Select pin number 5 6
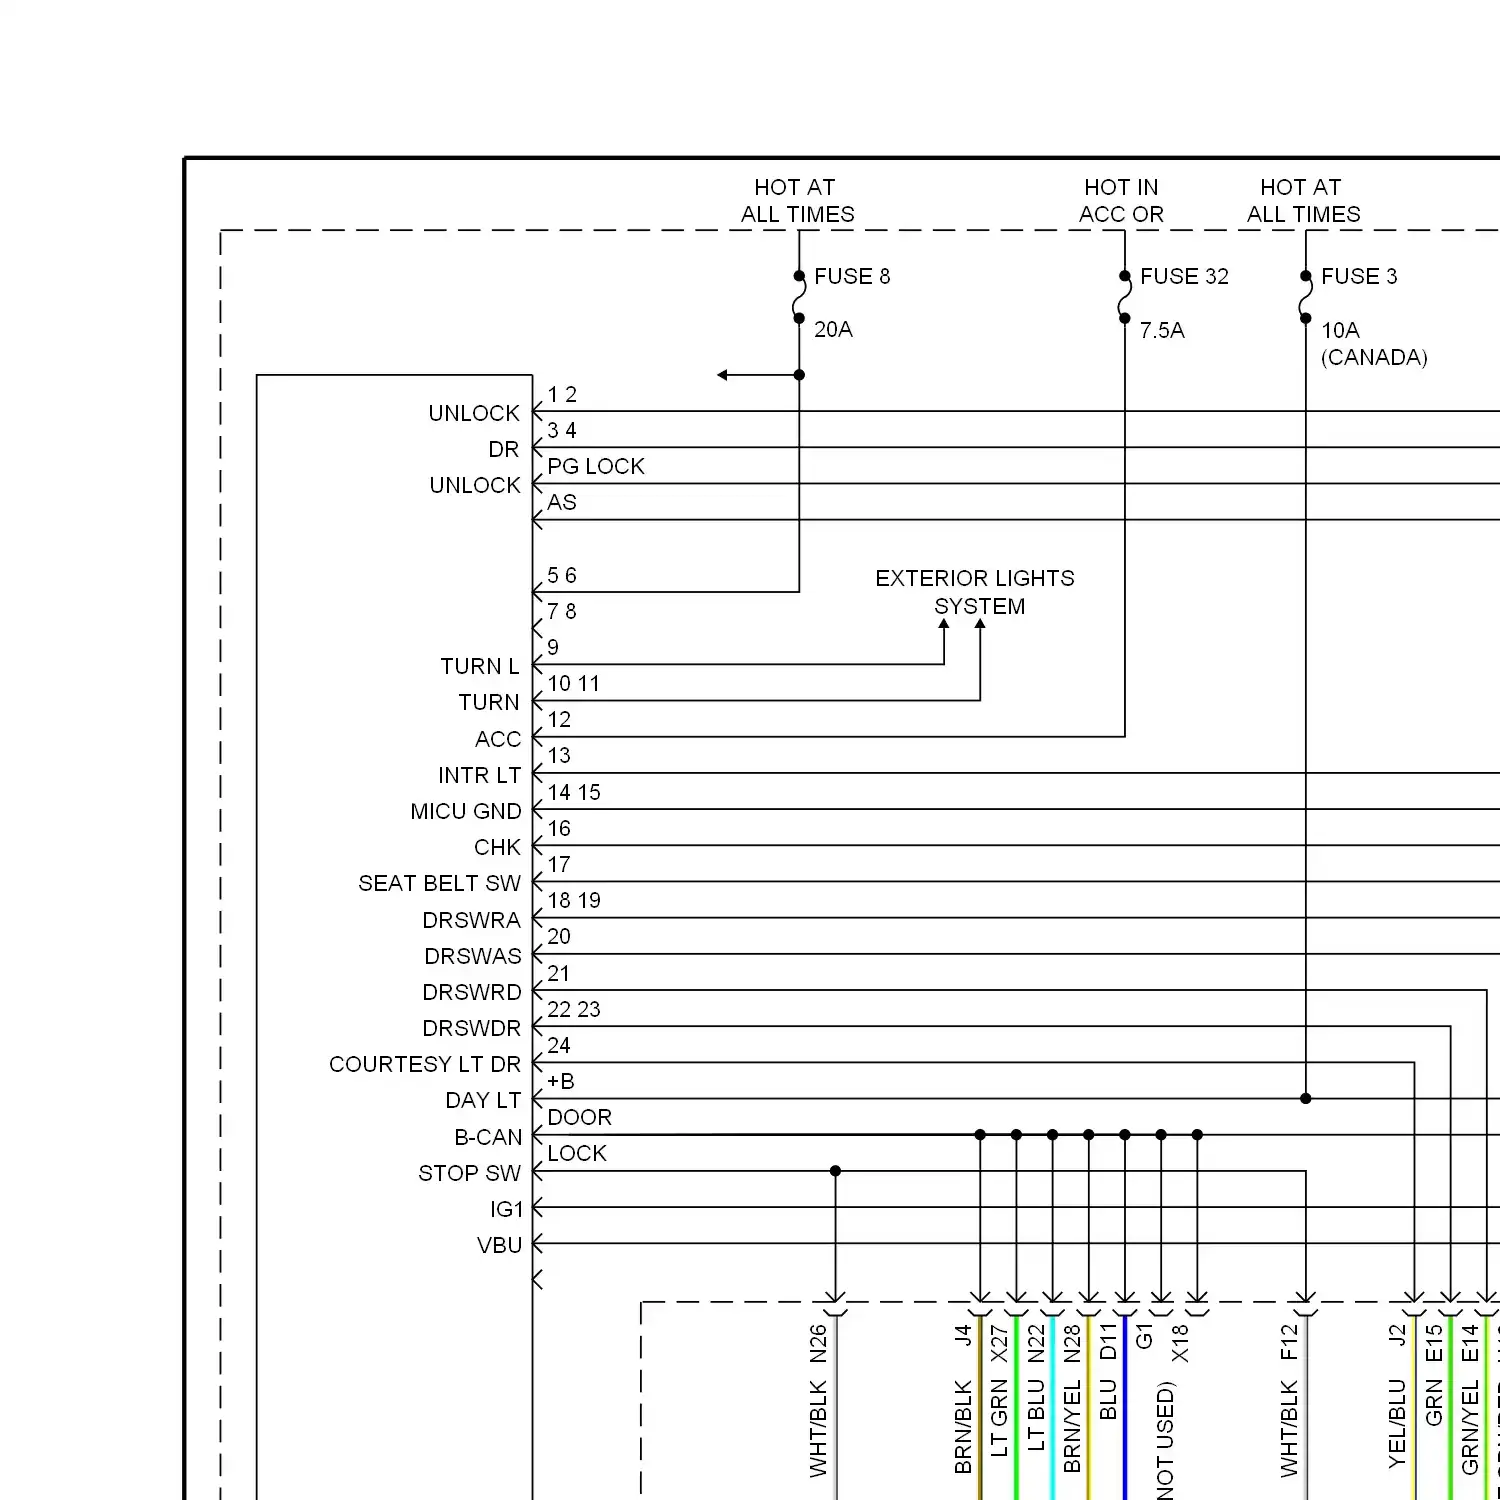 click(562, 575)
